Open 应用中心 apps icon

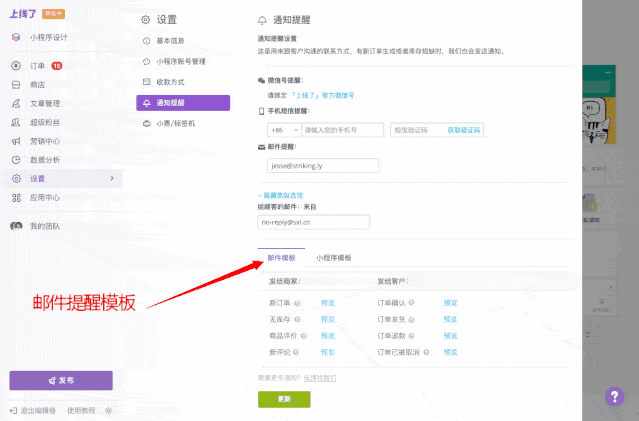16,198
